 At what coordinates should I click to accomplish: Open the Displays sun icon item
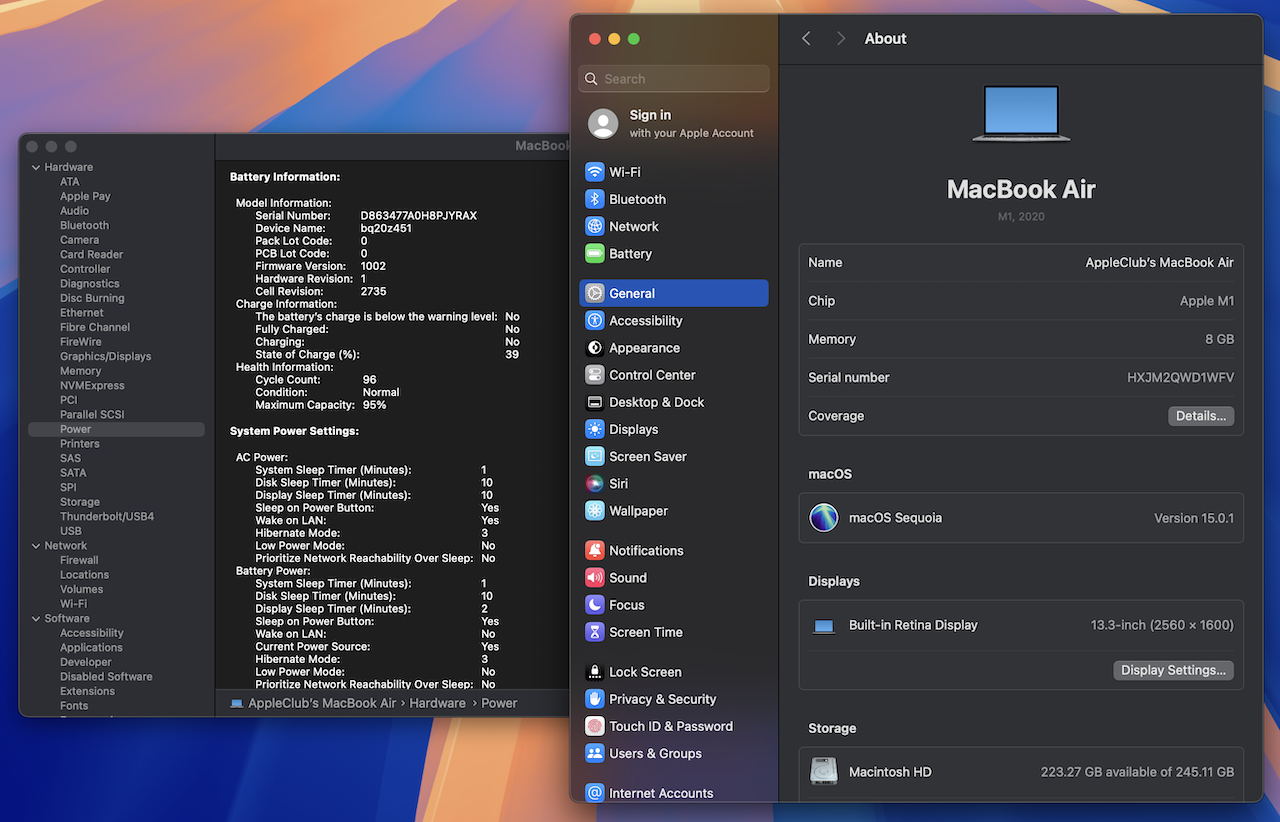[595, 428]
